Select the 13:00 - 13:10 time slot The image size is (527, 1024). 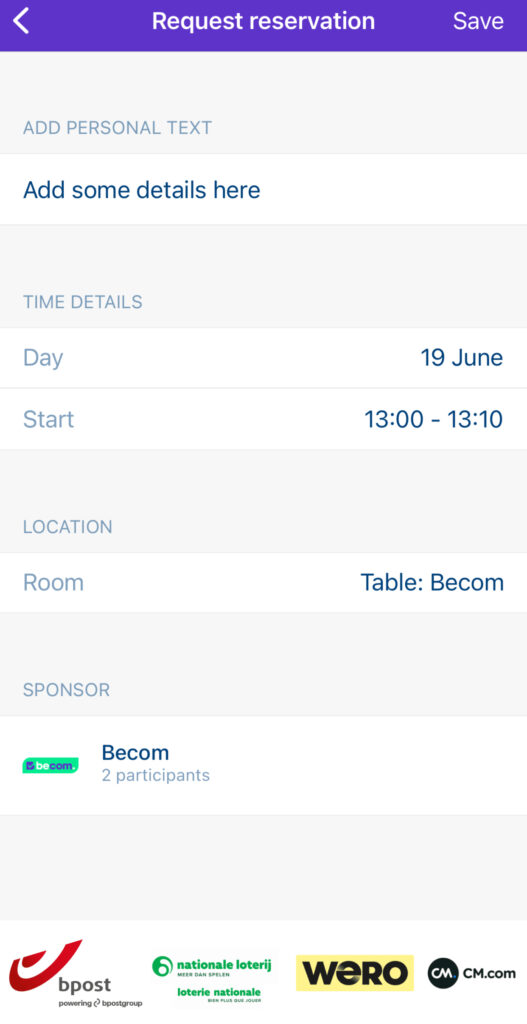click(434, 419)
